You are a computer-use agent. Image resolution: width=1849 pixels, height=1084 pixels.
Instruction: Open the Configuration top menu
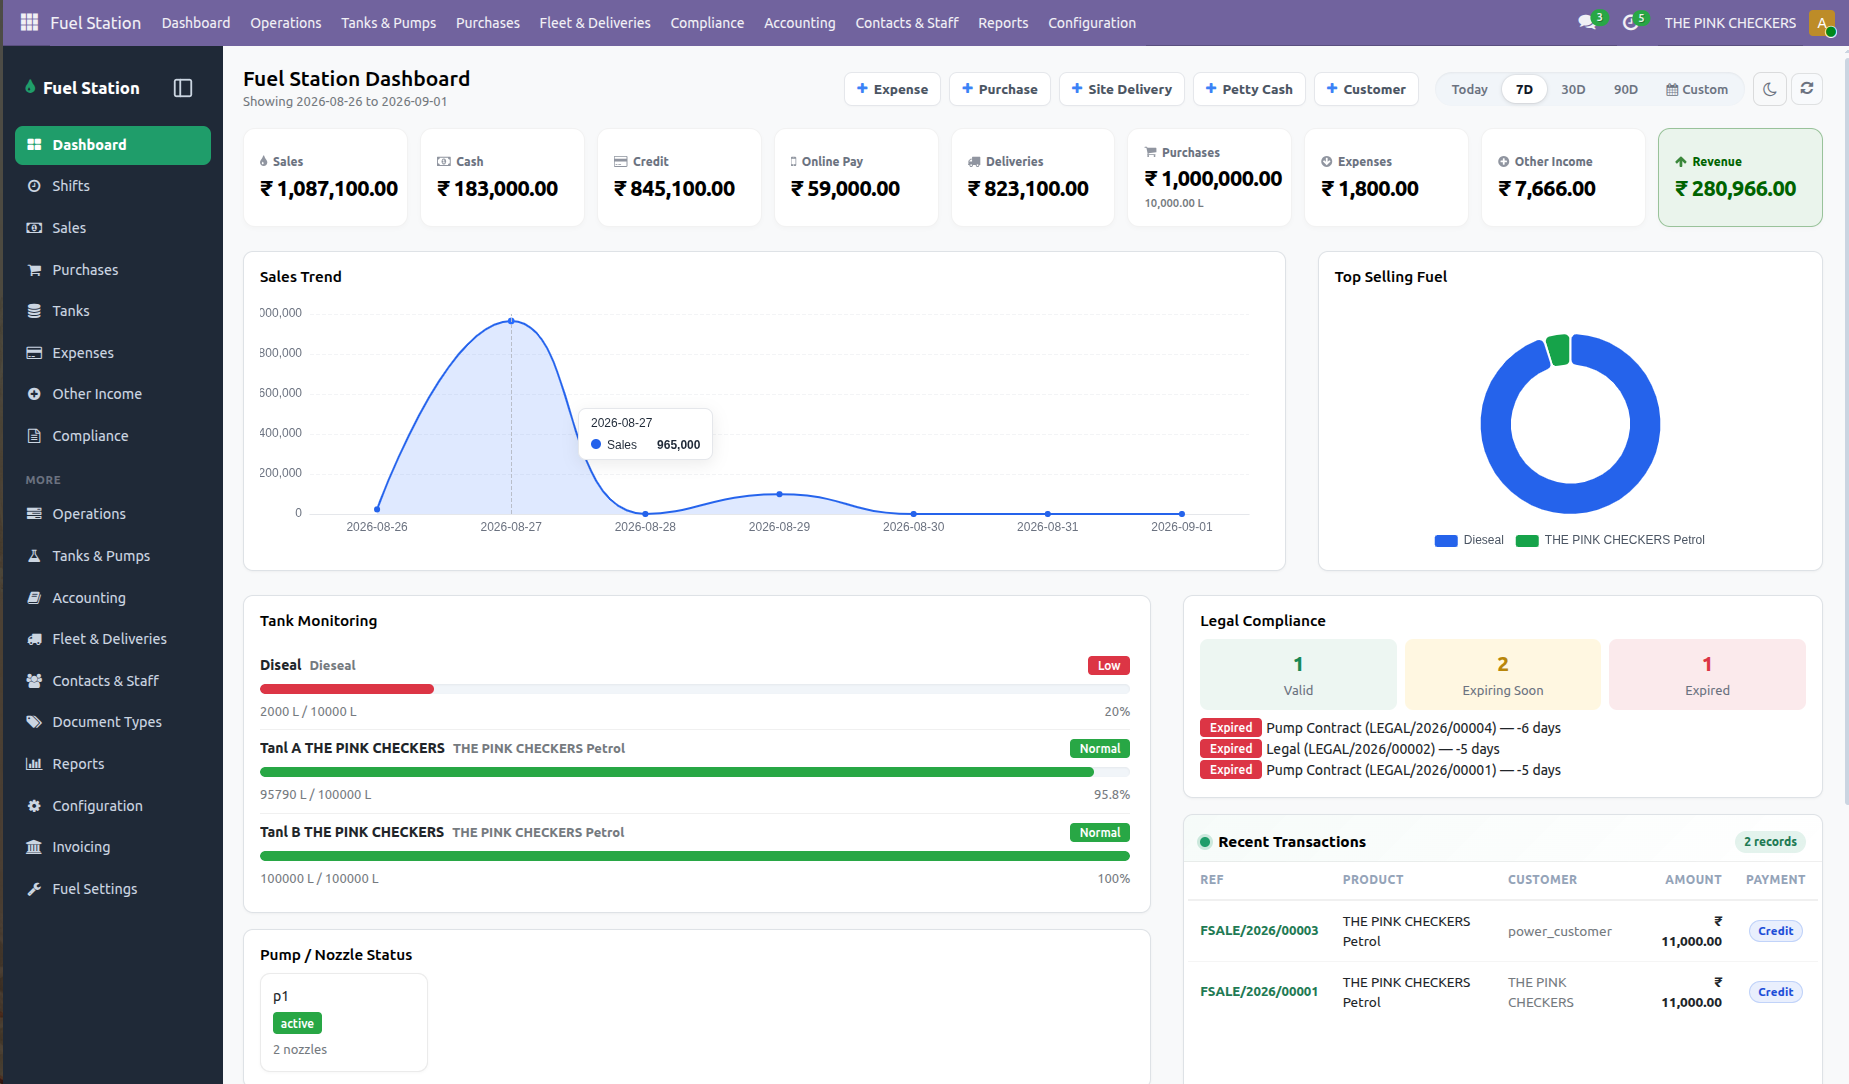tap(1091, 23)
